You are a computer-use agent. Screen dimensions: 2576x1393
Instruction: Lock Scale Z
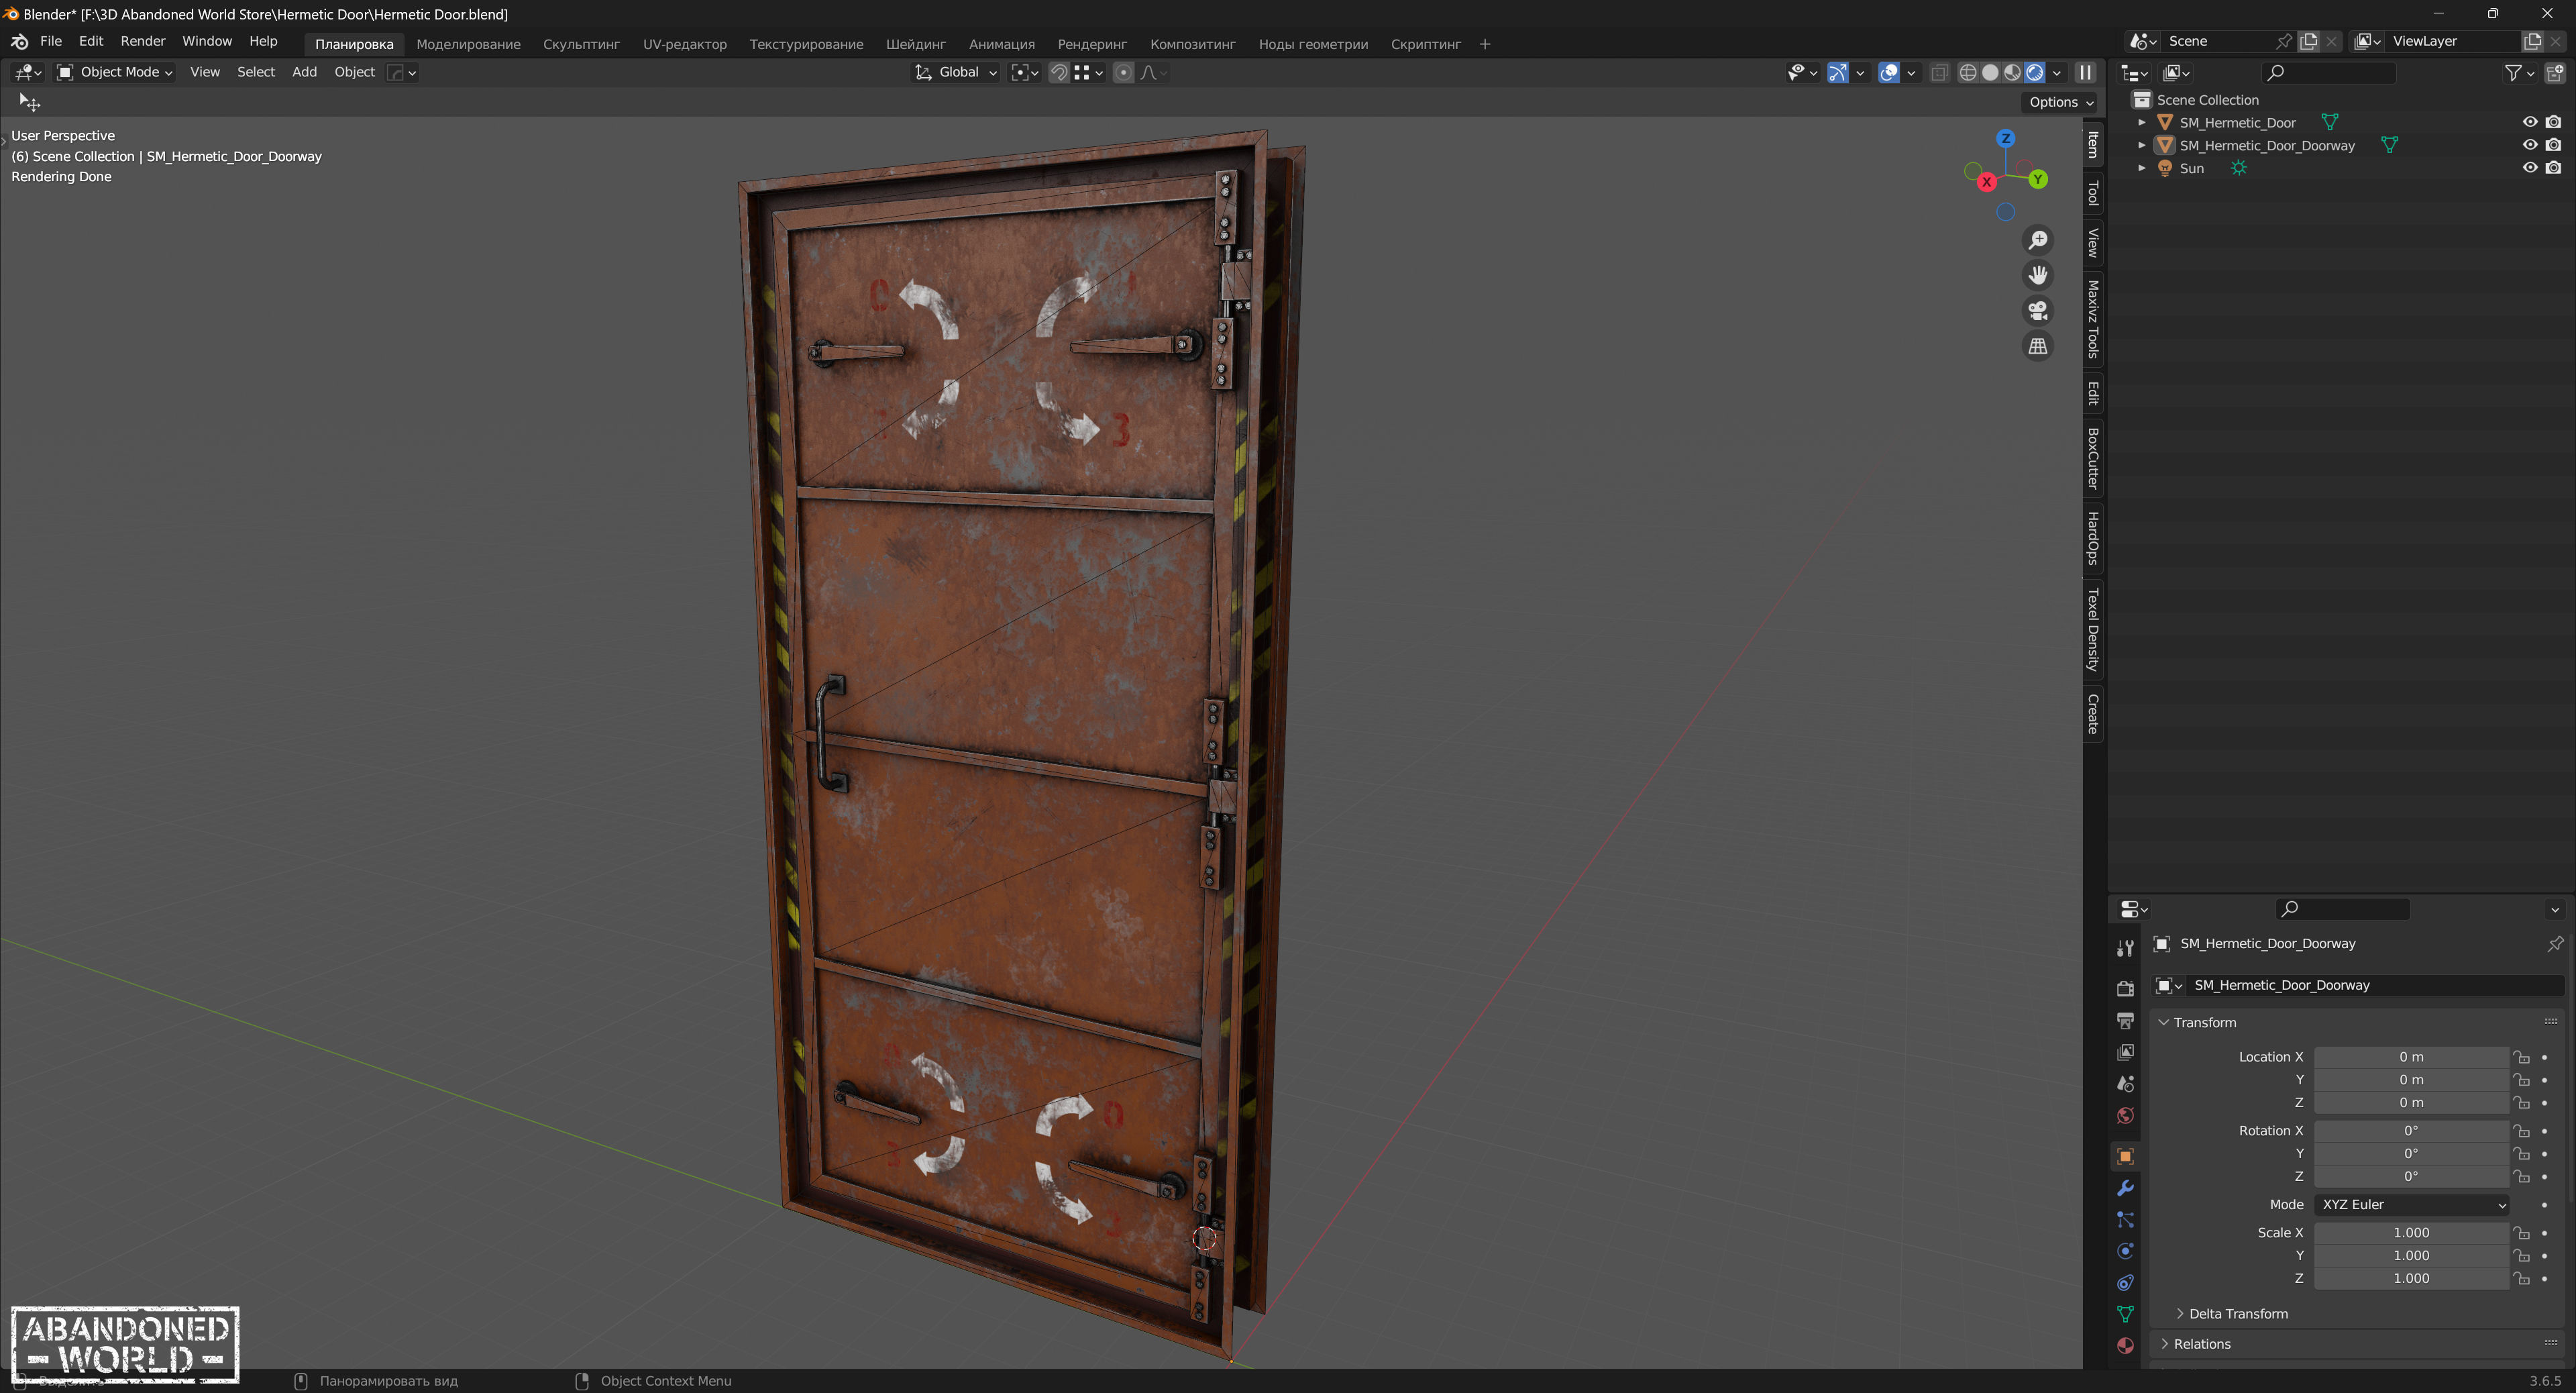pyautogui.click(x=2522, y=1279)
